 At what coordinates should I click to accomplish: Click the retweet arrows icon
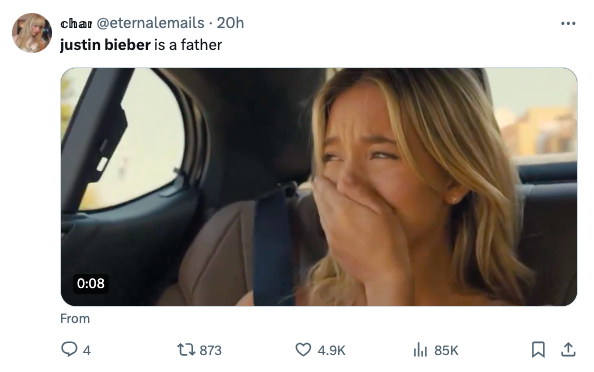186,350
